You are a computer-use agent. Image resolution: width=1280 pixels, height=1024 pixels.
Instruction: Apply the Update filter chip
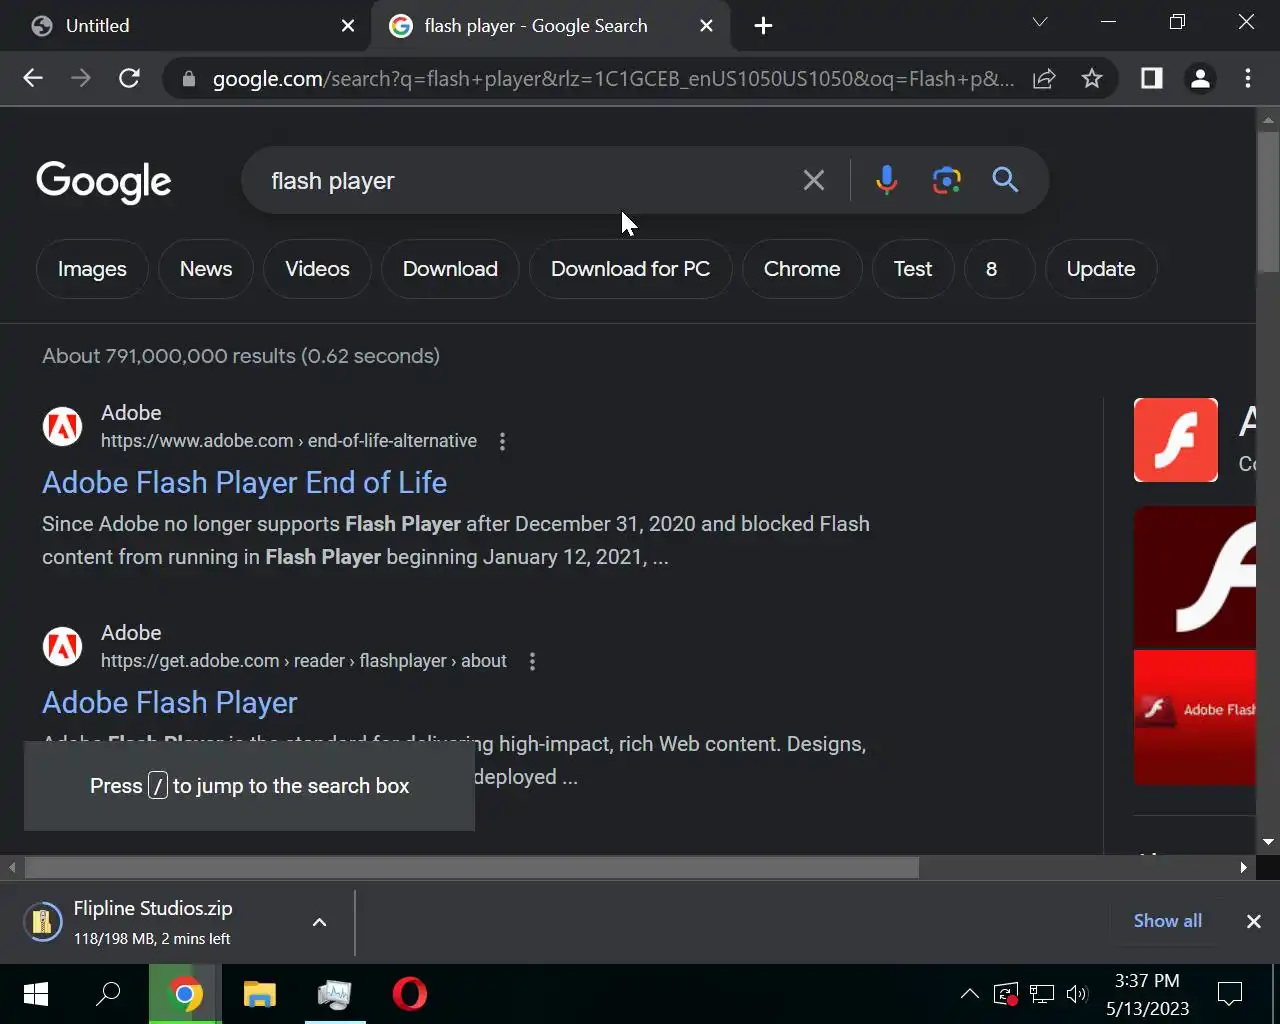1101,269
